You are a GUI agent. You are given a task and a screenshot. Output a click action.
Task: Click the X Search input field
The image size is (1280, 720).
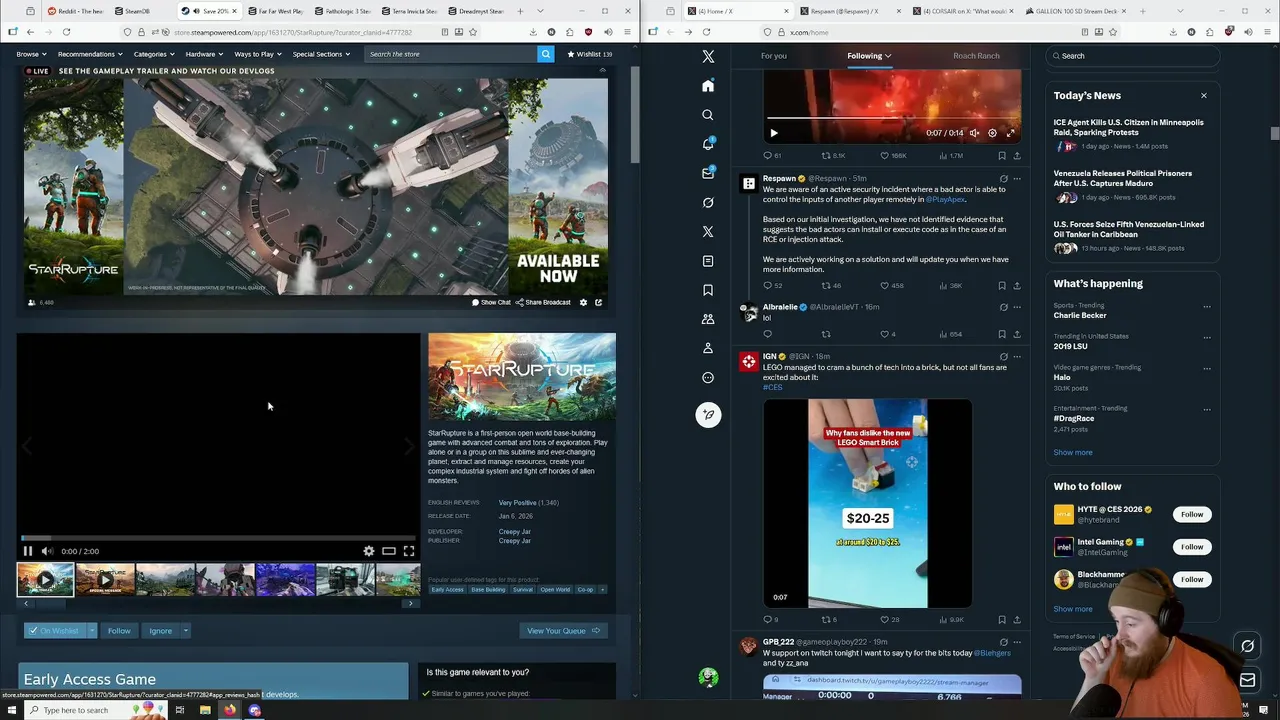pyautogui.click(x=1133, y=56)
